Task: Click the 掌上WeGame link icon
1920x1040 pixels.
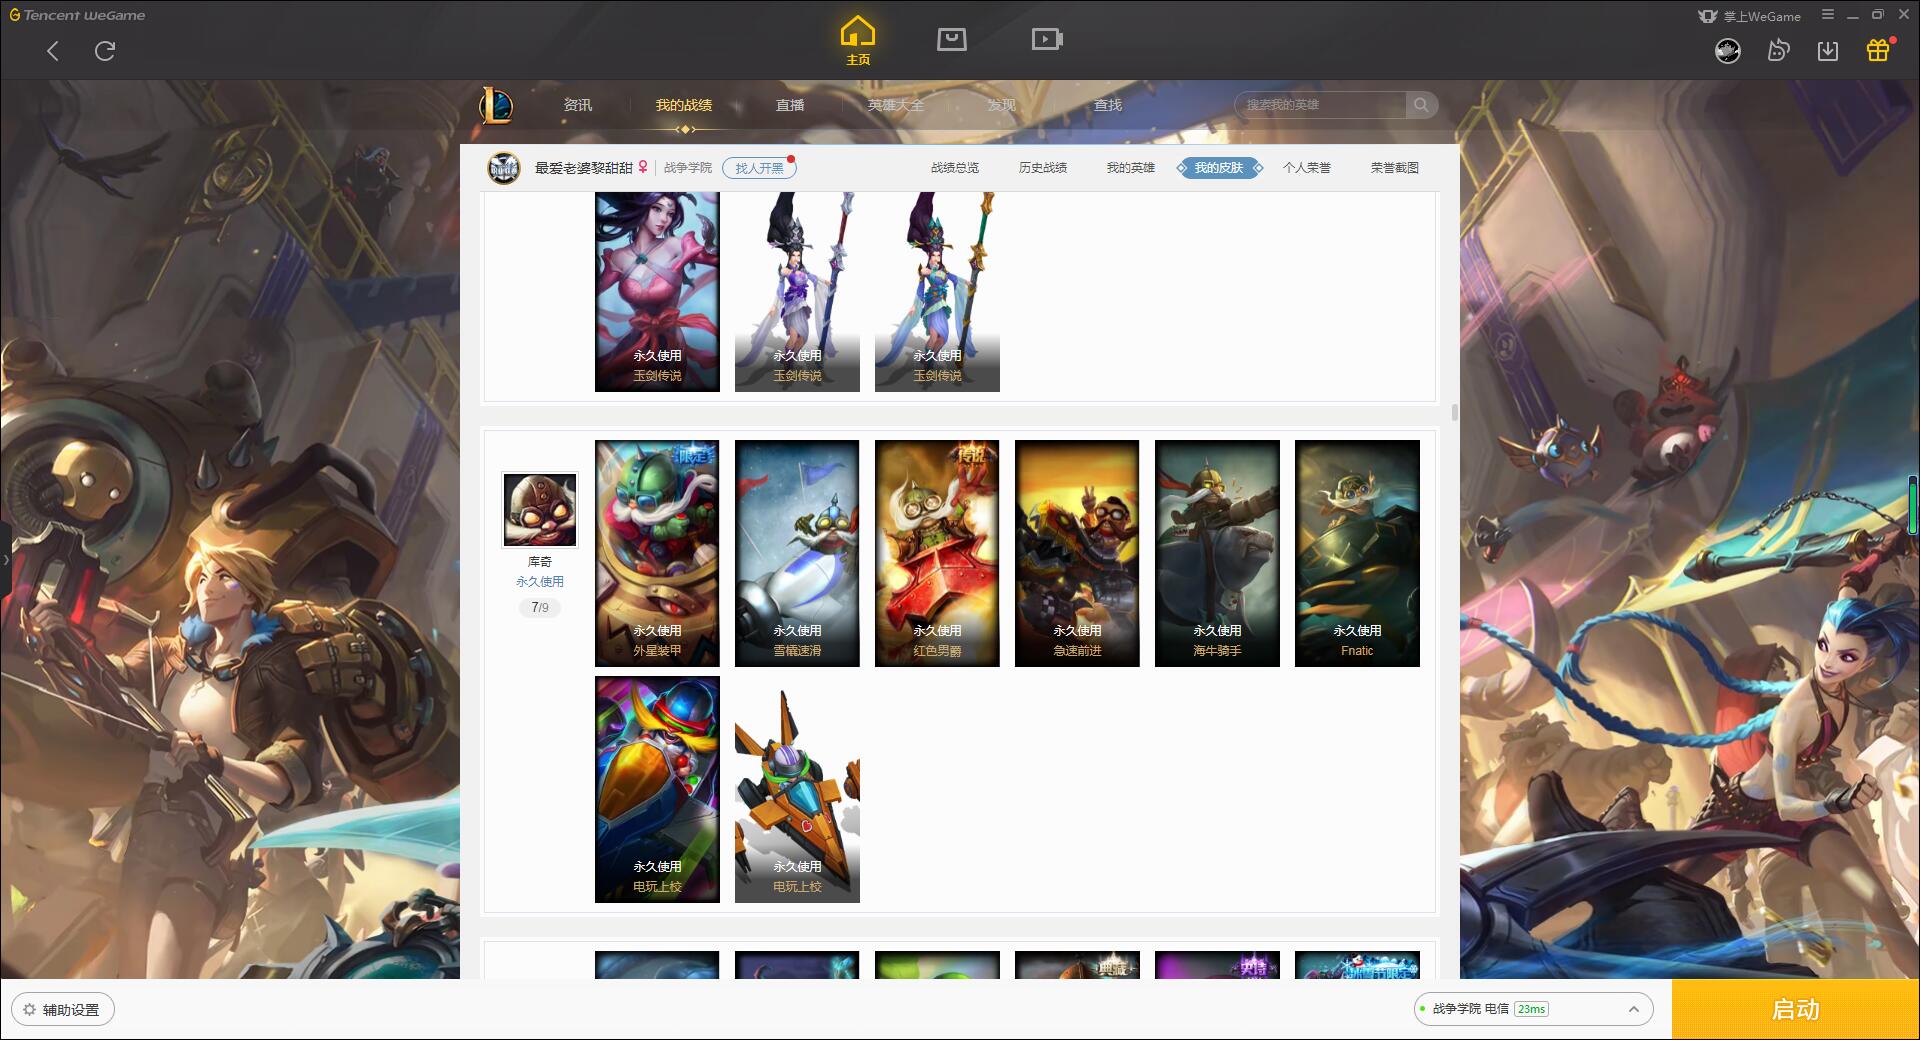Action: (x=1749, y=16)
